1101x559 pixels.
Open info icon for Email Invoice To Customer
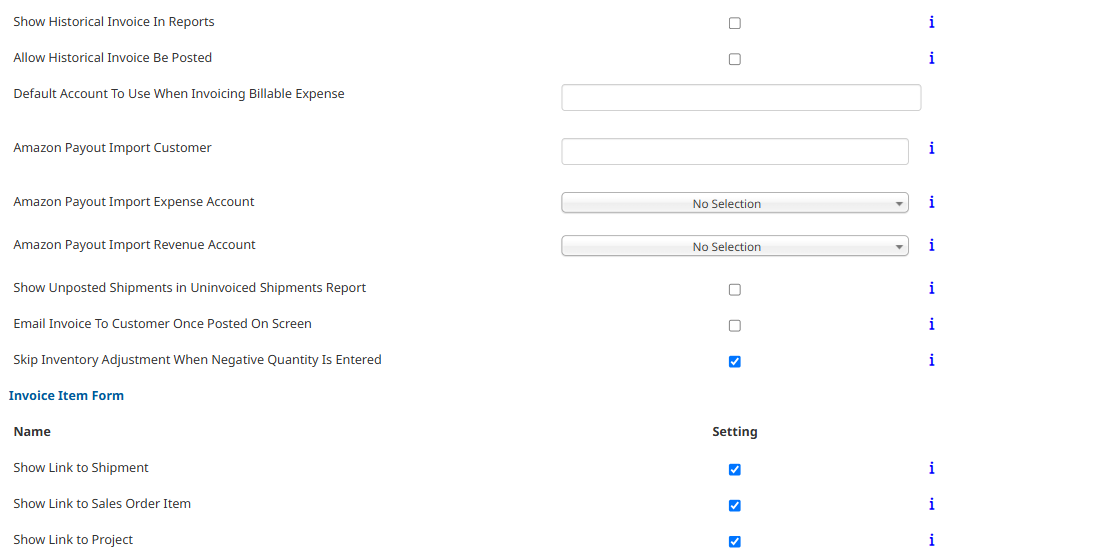931,323
